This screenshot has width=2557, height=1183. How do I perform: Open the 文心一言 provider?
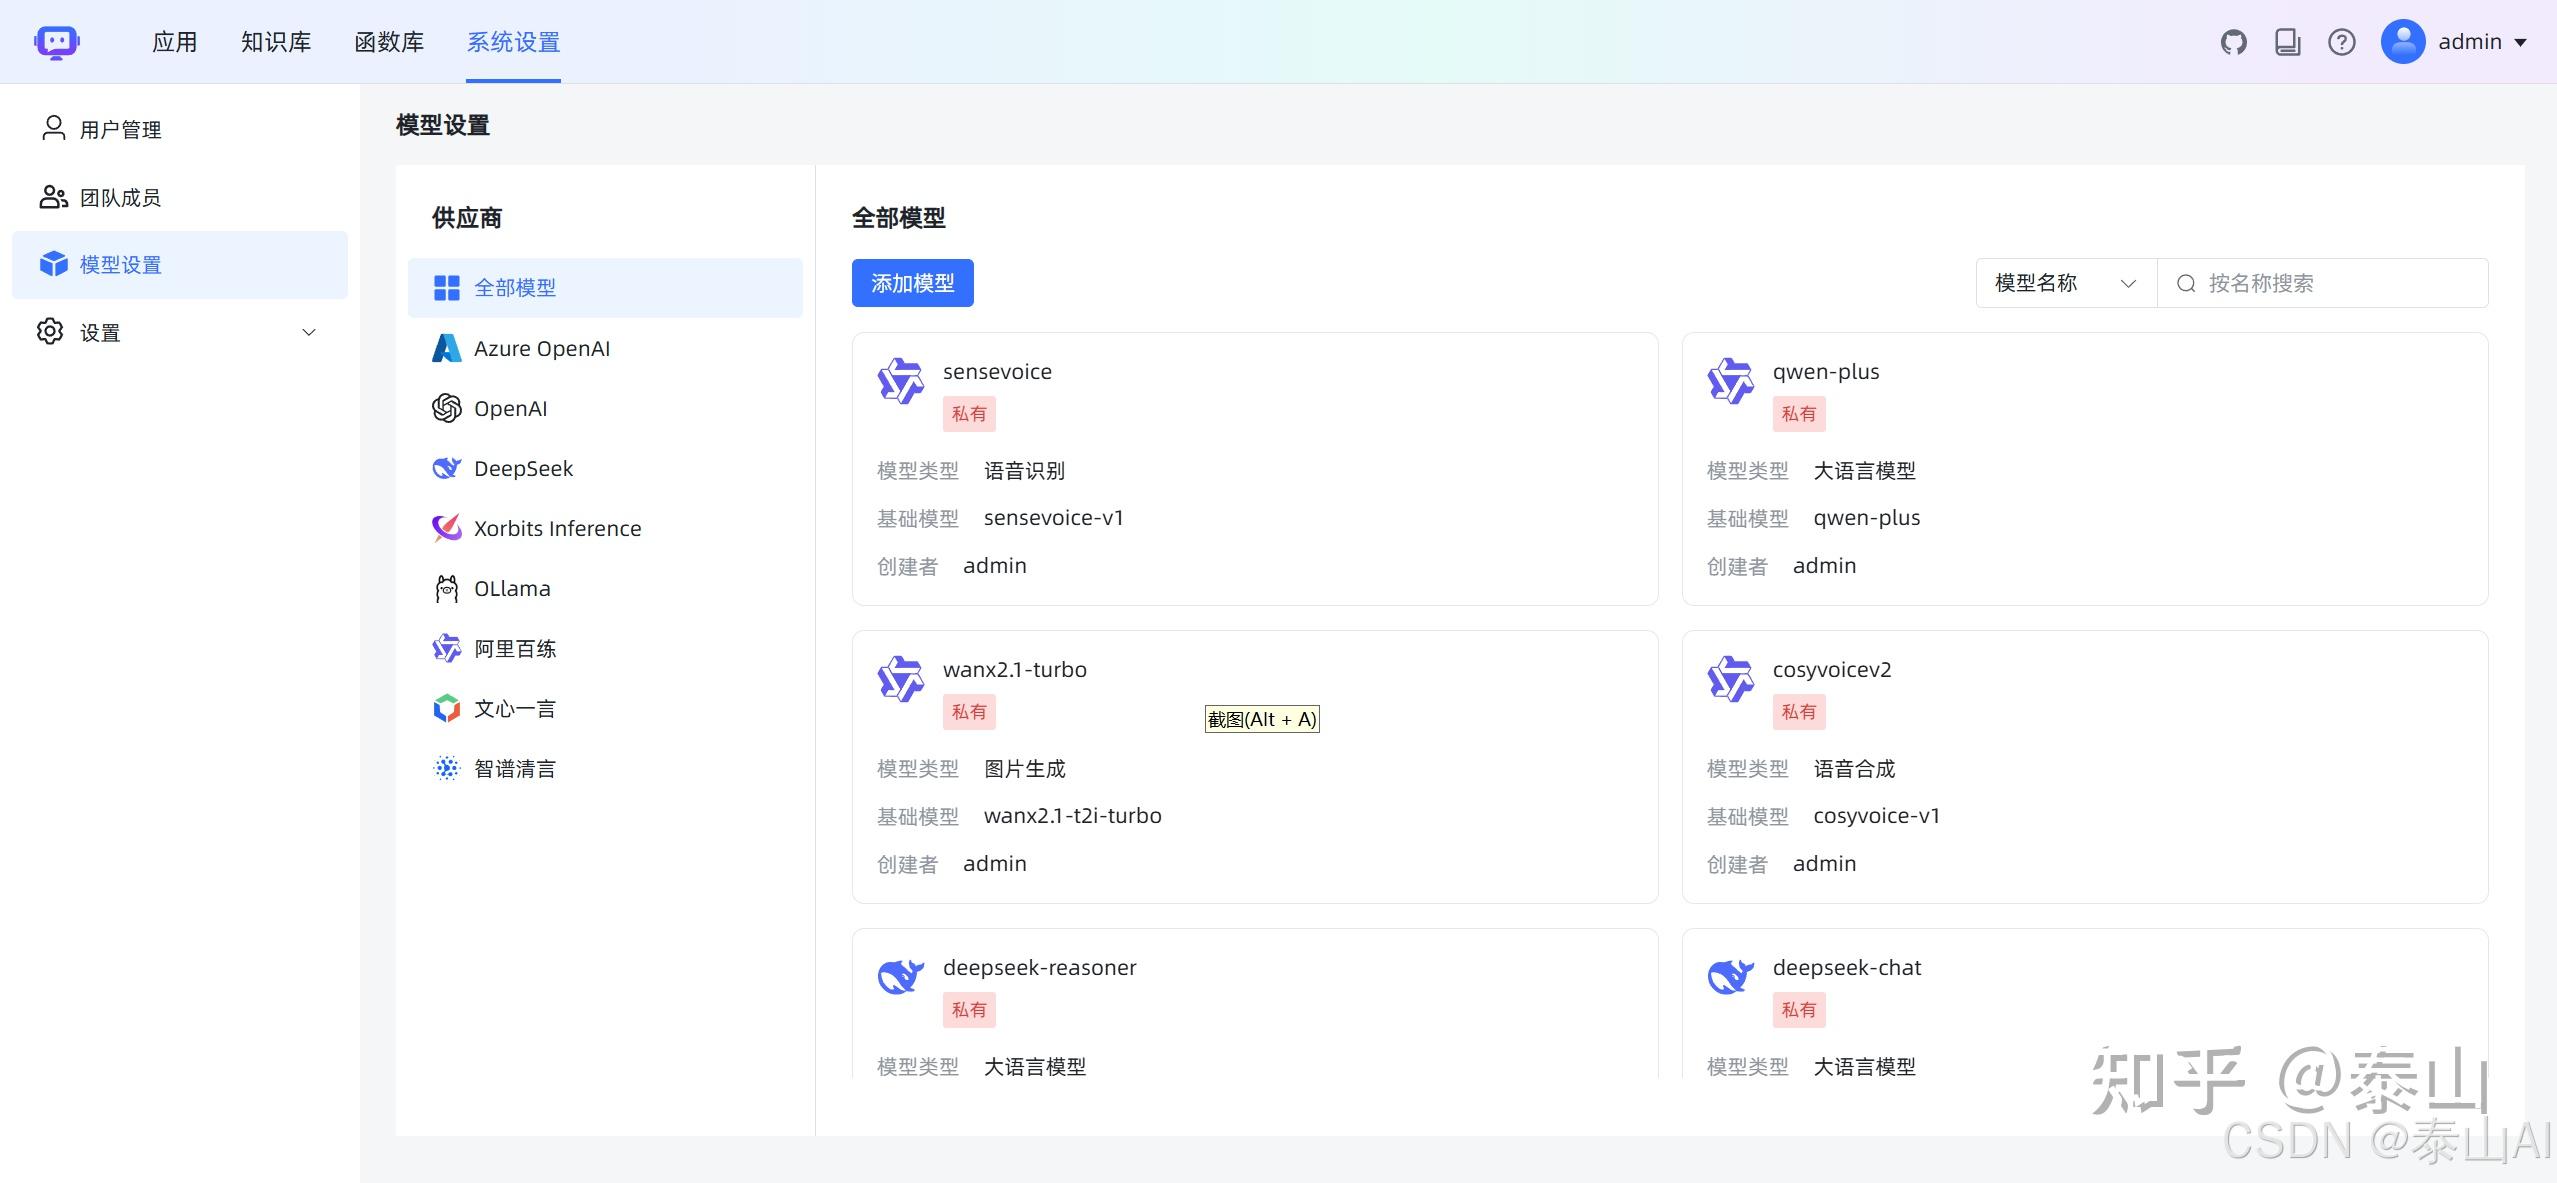513,708
